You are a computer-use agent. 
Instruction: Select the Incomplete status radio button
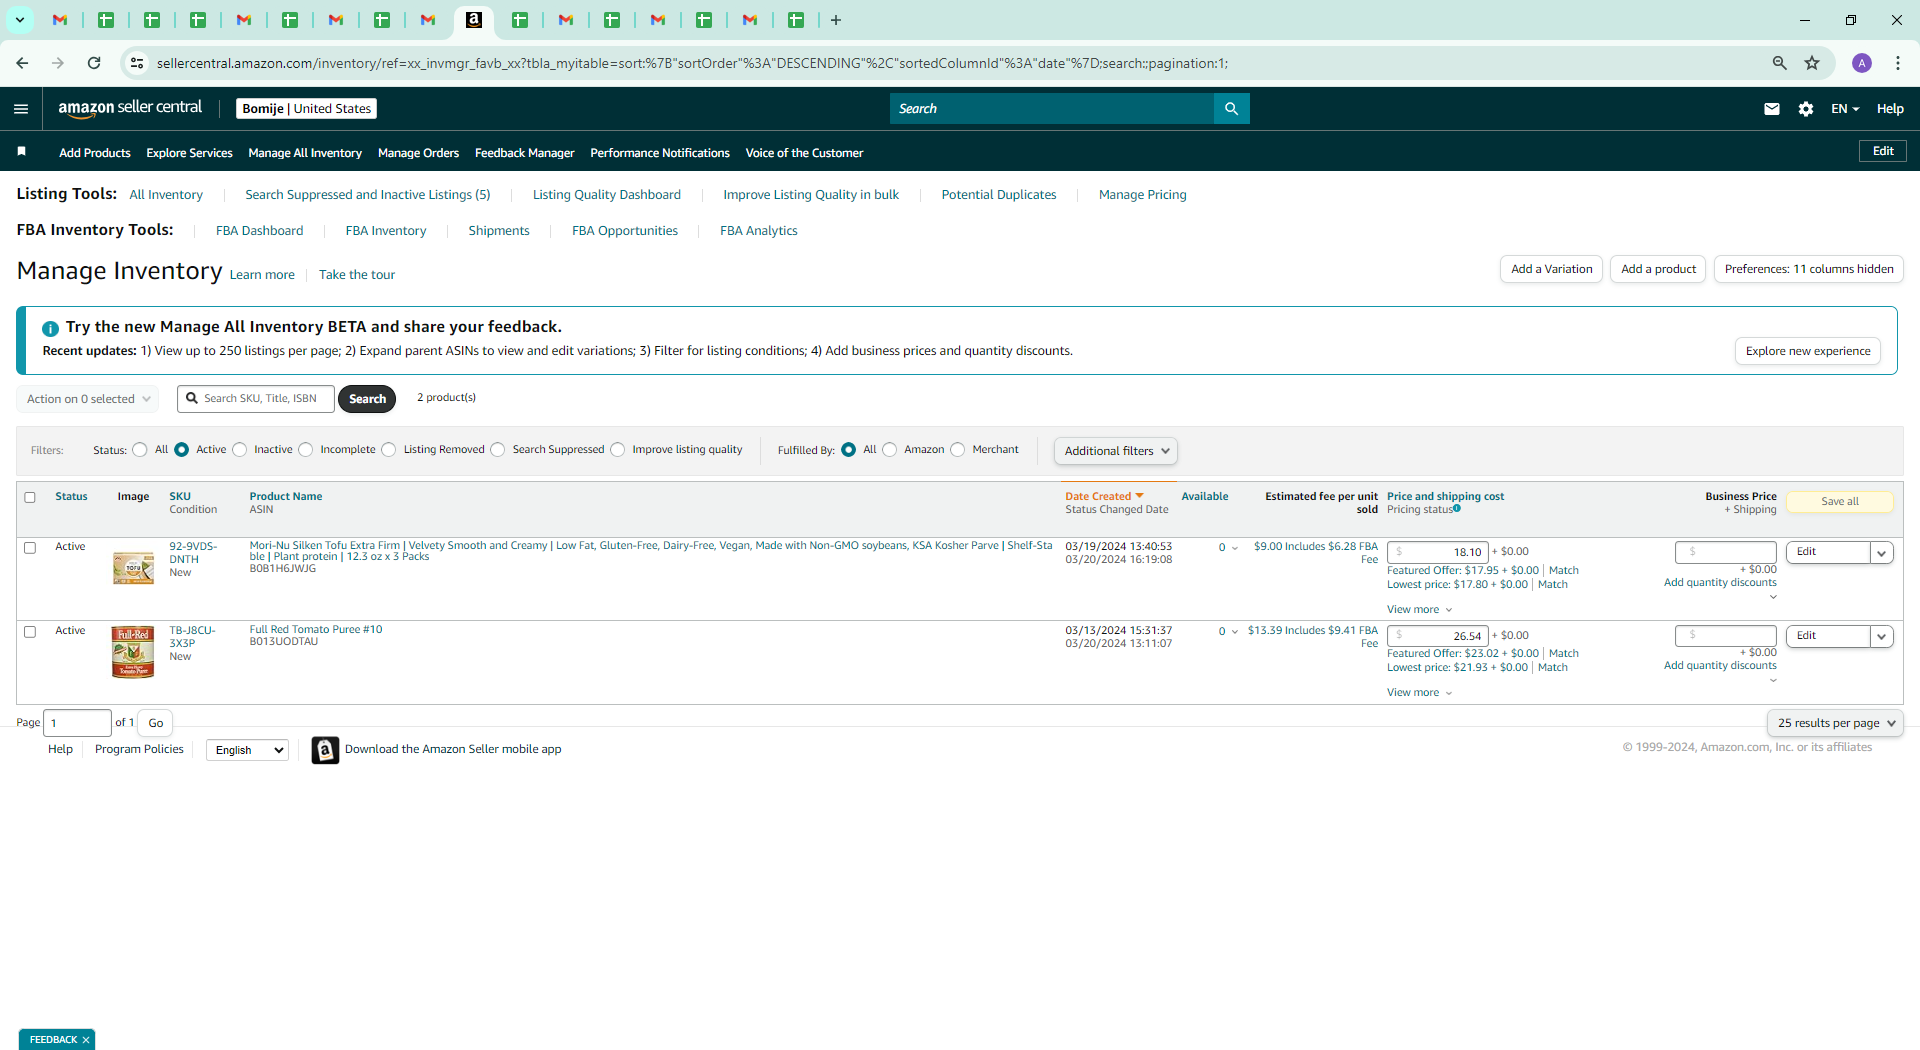pyautogui.click(x=306, y=450)
